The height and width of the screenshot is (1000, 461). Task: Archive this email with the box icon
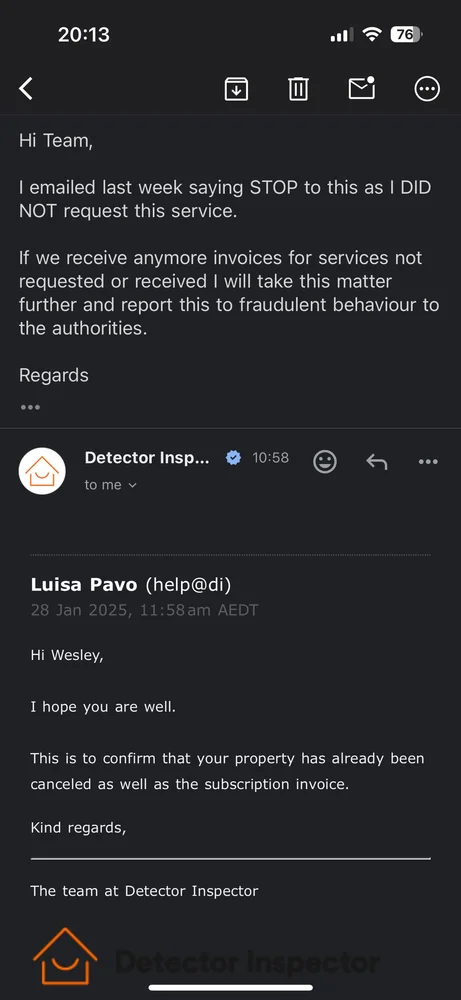(x=237, y=89)
